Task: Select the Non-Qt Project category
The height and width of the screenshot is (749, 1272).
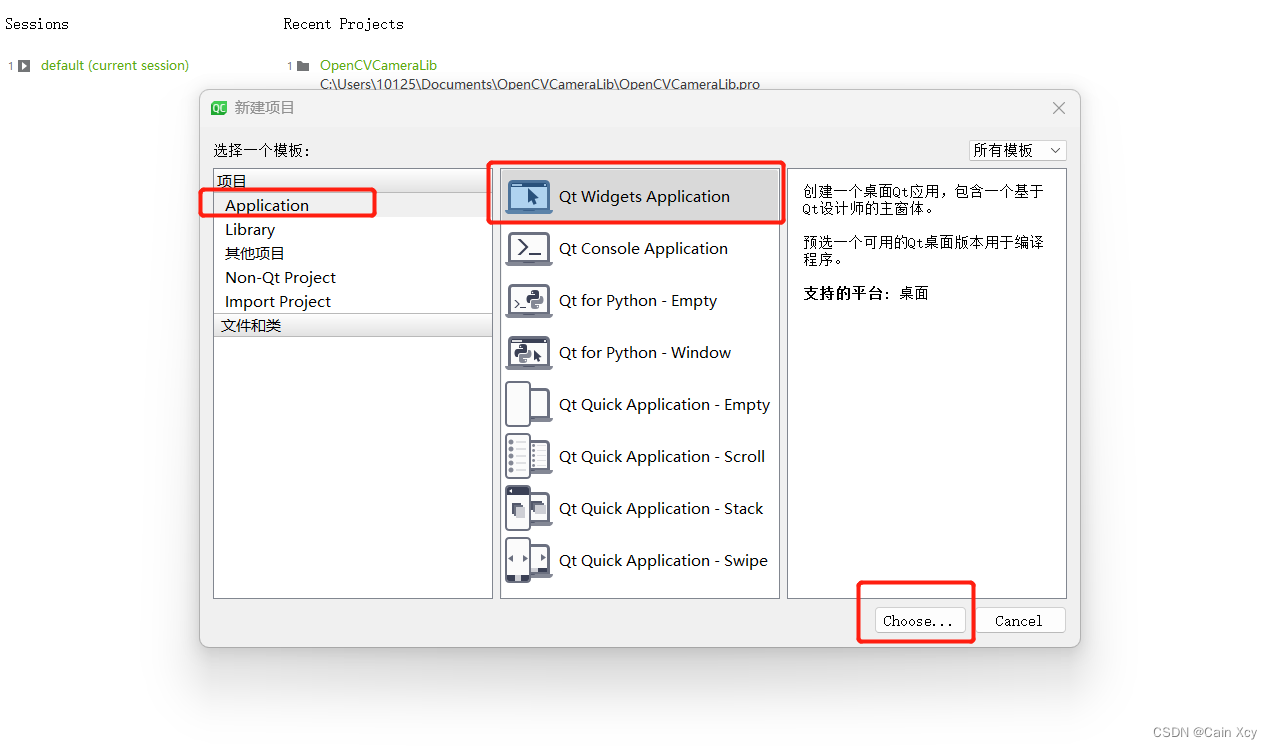Action: 353,277
